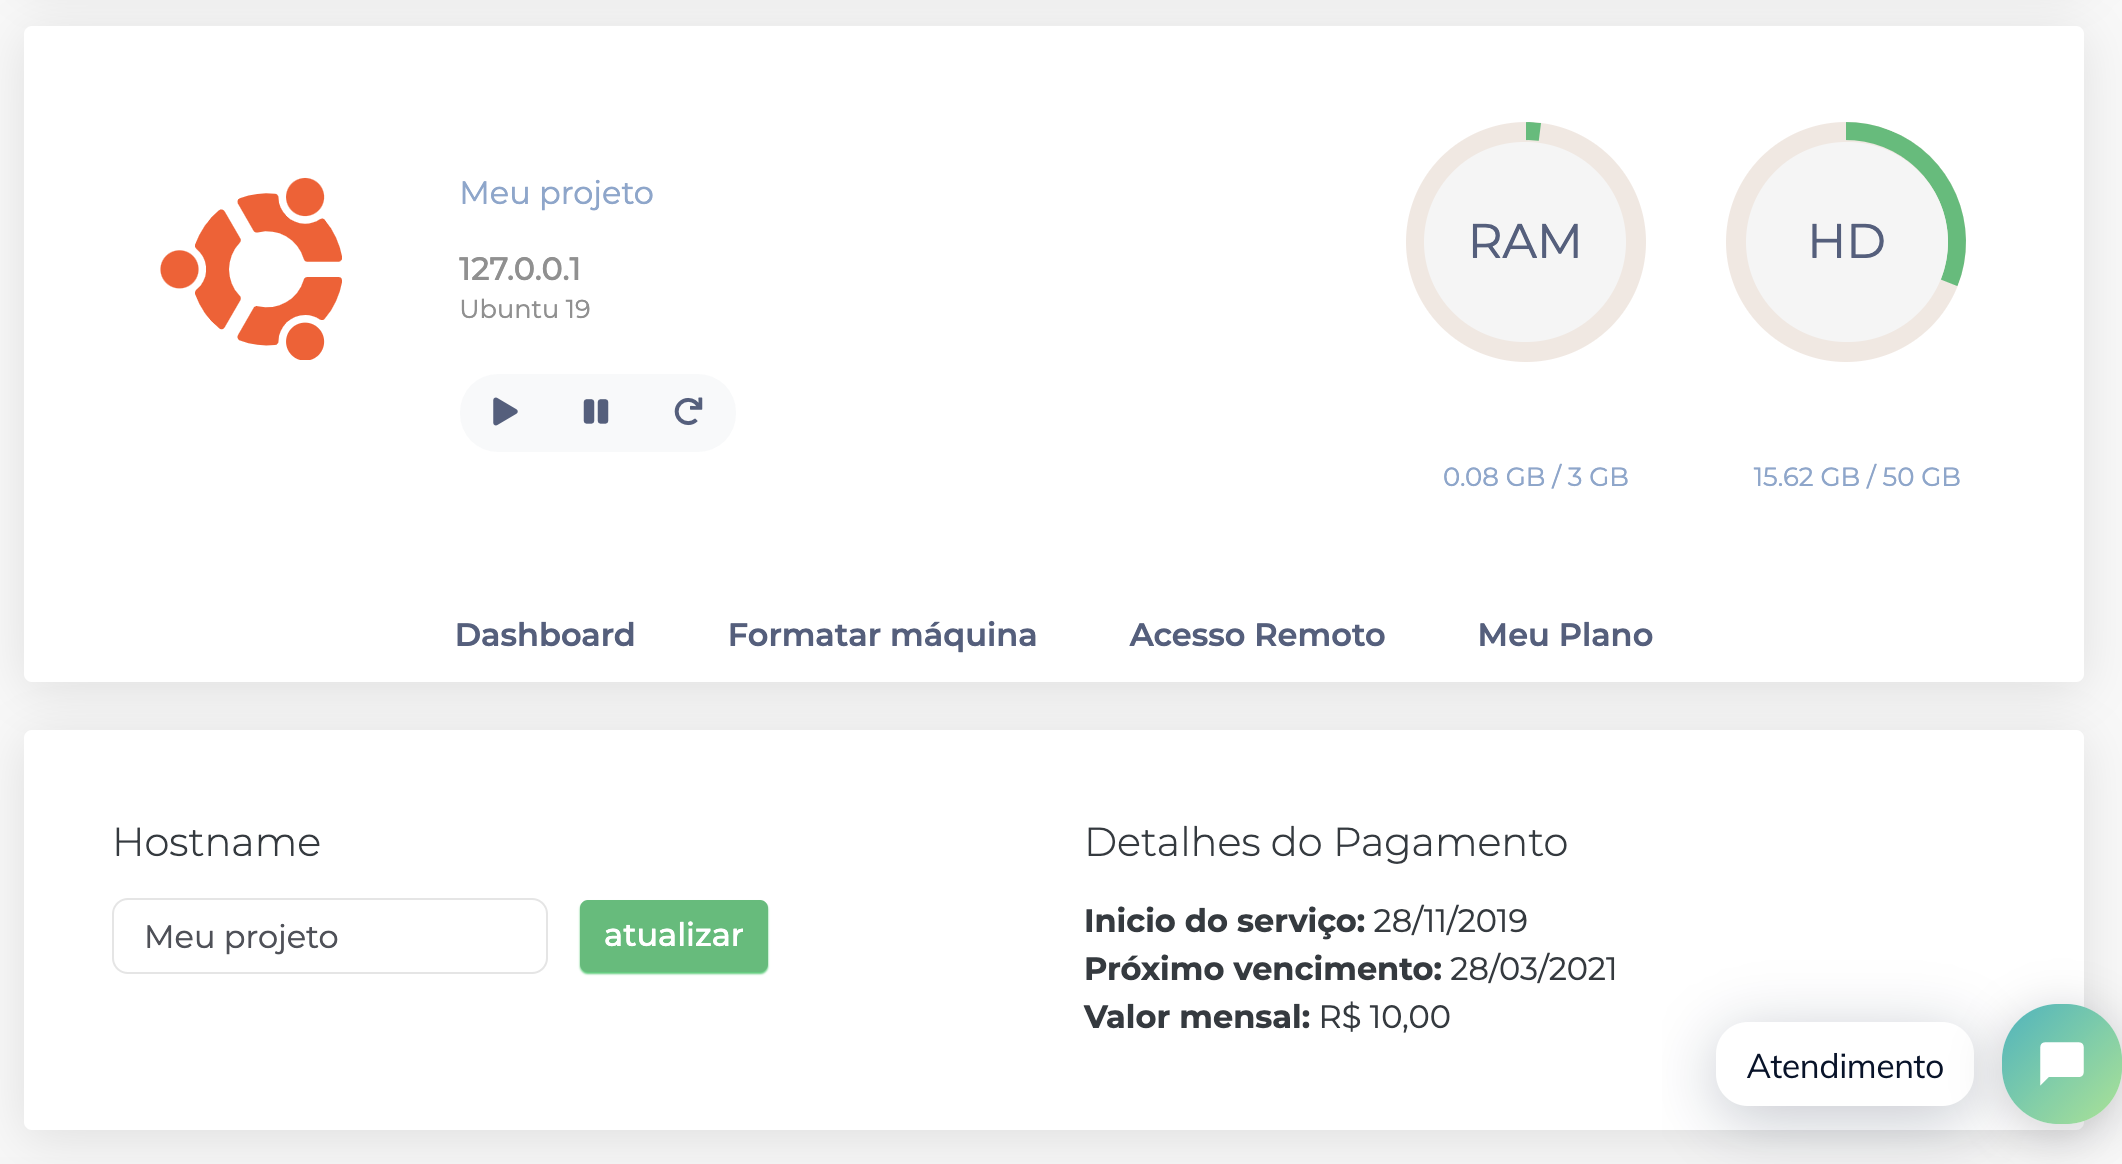The image size is (2122, 1164).
Task: Click the HD usage gauge
Action: (x=1846, y=242)
